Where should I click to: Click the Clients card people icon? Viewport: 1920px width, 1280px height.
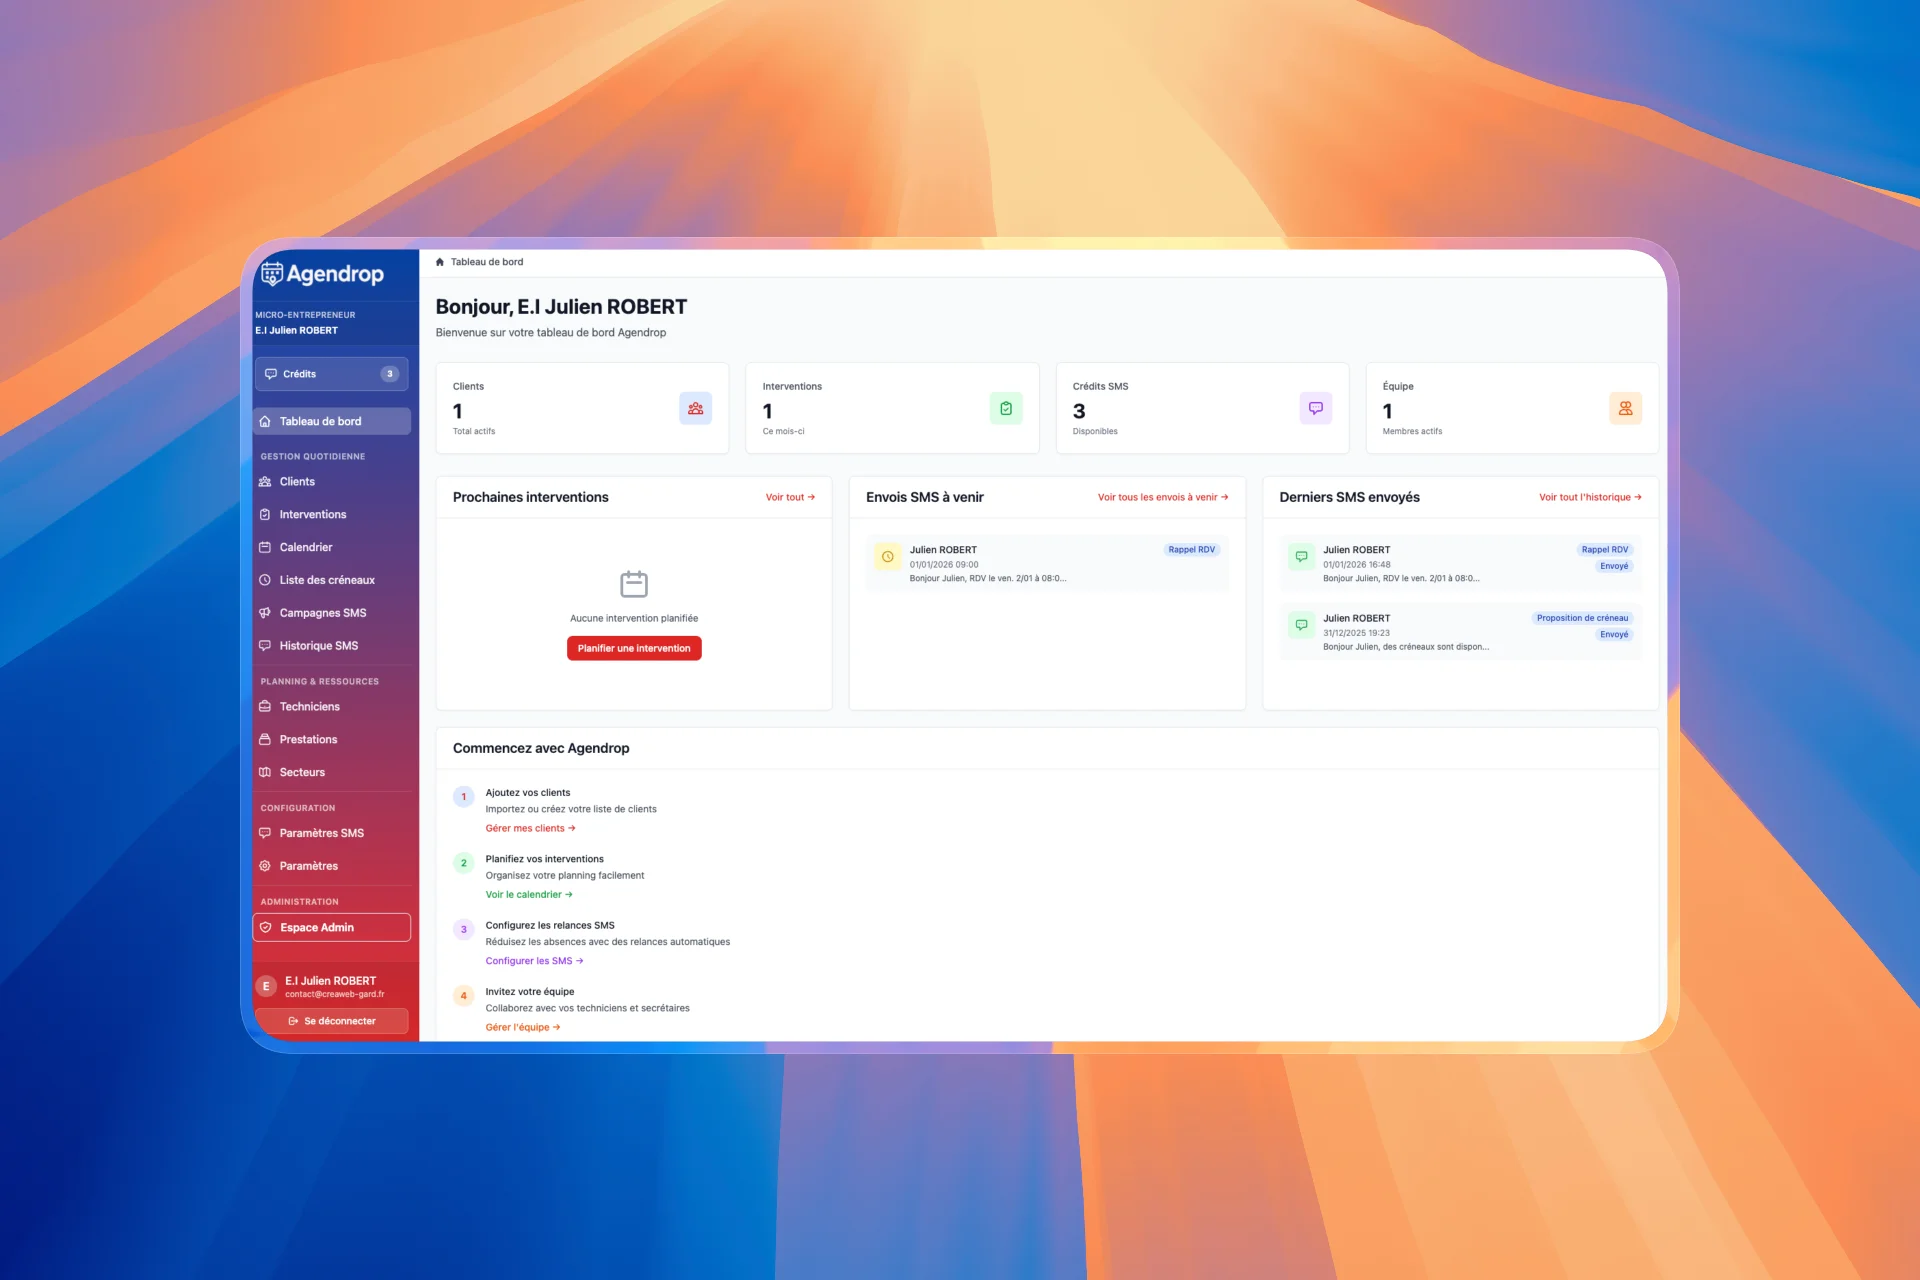click(695, 408)
